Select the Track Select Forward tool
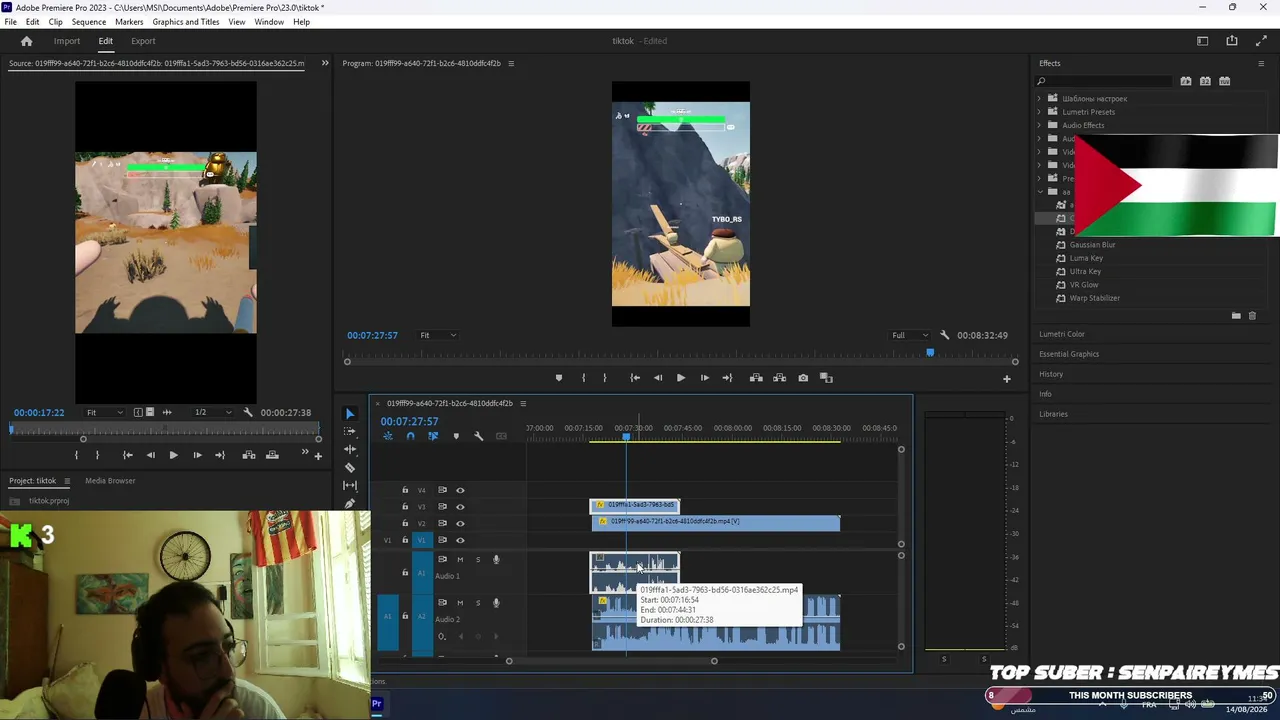The image size is (1280, 720). click(350, 432)
